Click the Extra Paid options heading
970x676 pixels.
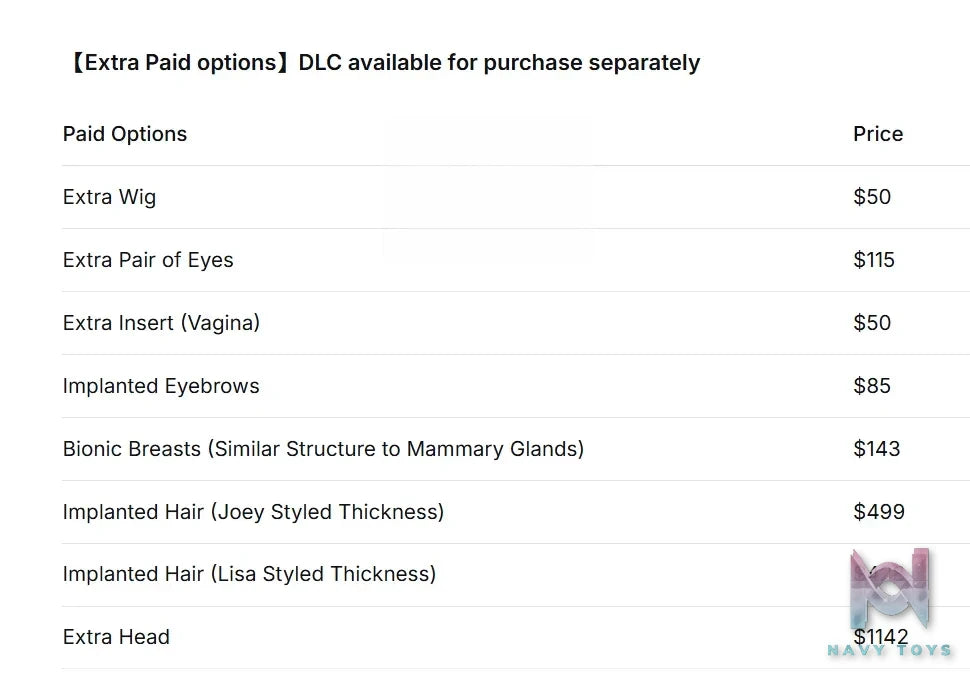[x=384, y=62]
